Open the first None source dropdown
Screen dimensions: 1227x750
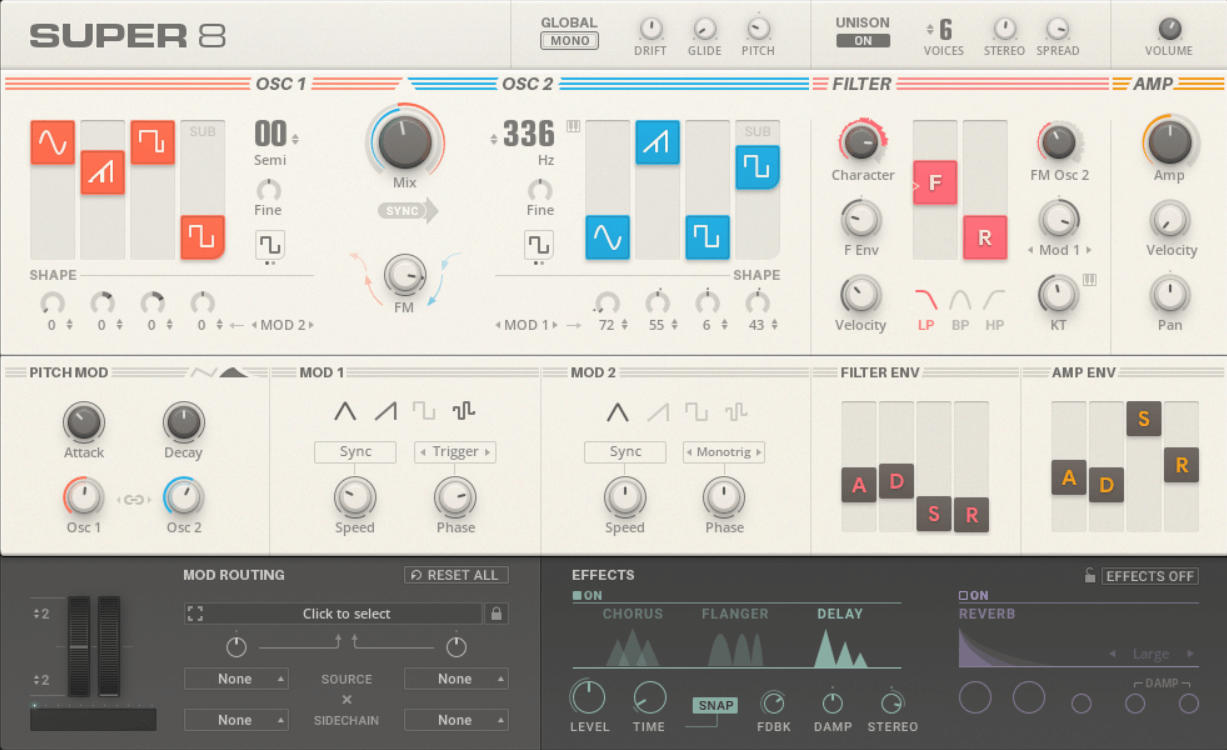click(x=236, y=679)
